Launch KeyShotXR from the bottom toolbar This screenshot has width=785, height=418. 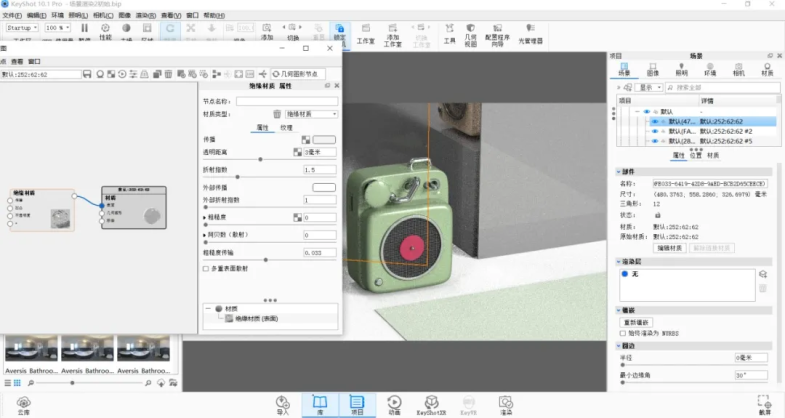tap(429, 402)
